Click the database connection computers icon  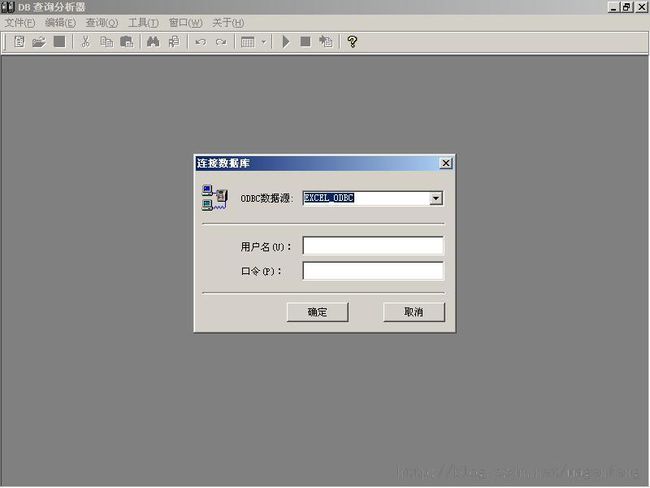tap(215, 198)
